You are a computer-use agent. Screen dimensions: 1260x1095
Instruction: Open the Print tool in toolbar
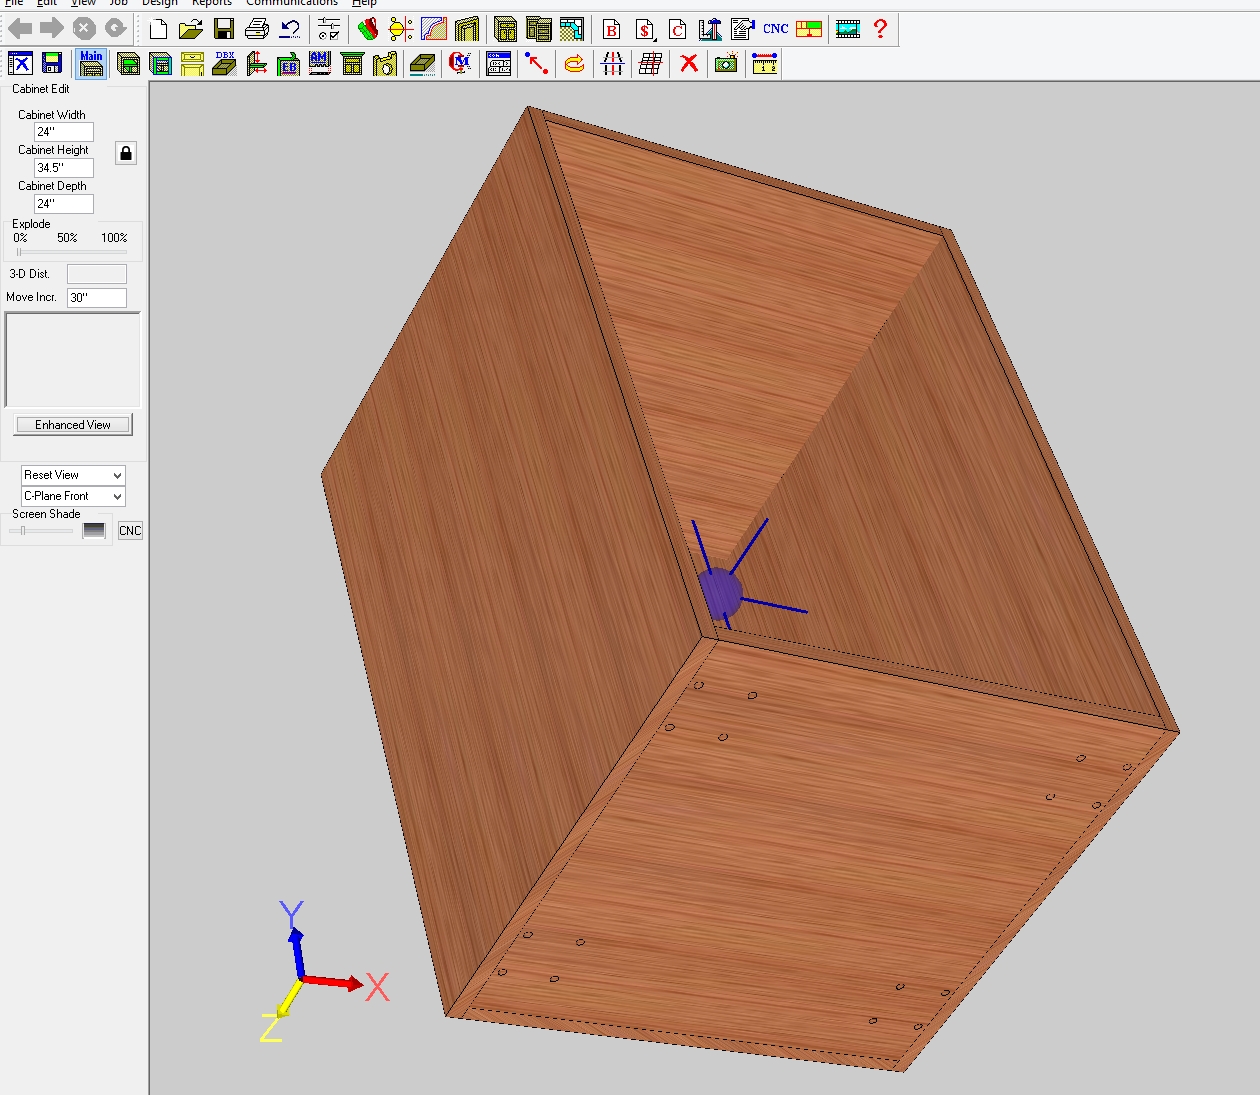point(257,29)
